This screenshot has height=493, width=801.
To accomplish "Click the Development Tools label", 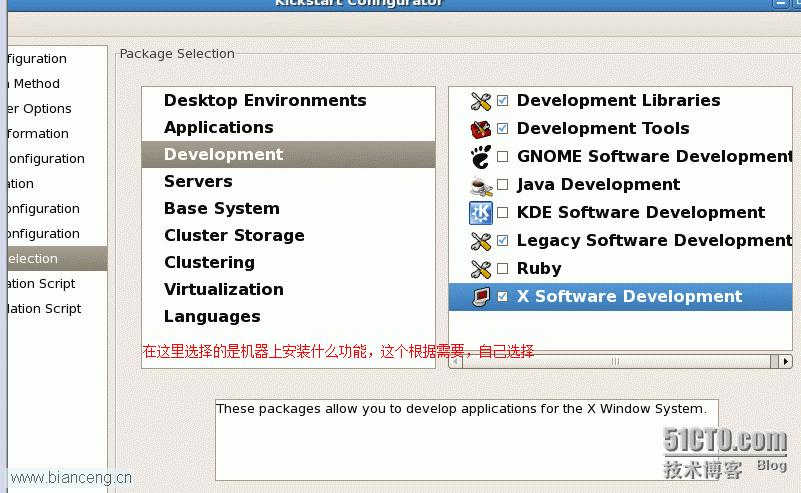I will click(603, 128).
